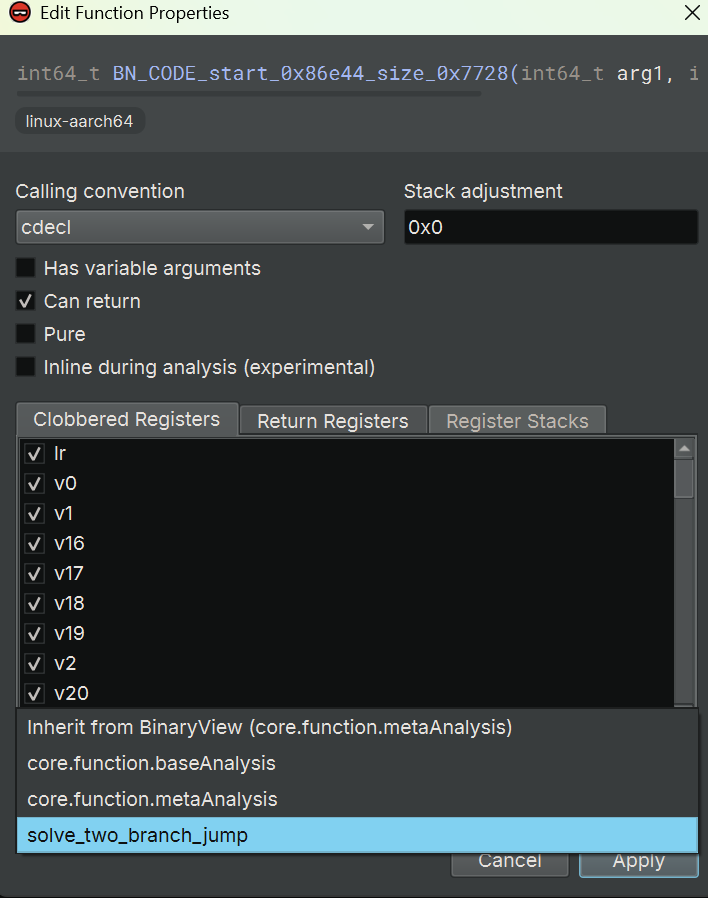Uncheck the v16 clobbered register
Screen dimensions: 708x898
click(35, 544)
